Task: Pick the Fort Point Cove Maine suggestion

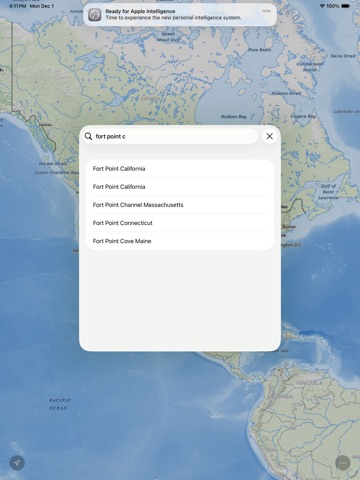Action: point(180,241)
